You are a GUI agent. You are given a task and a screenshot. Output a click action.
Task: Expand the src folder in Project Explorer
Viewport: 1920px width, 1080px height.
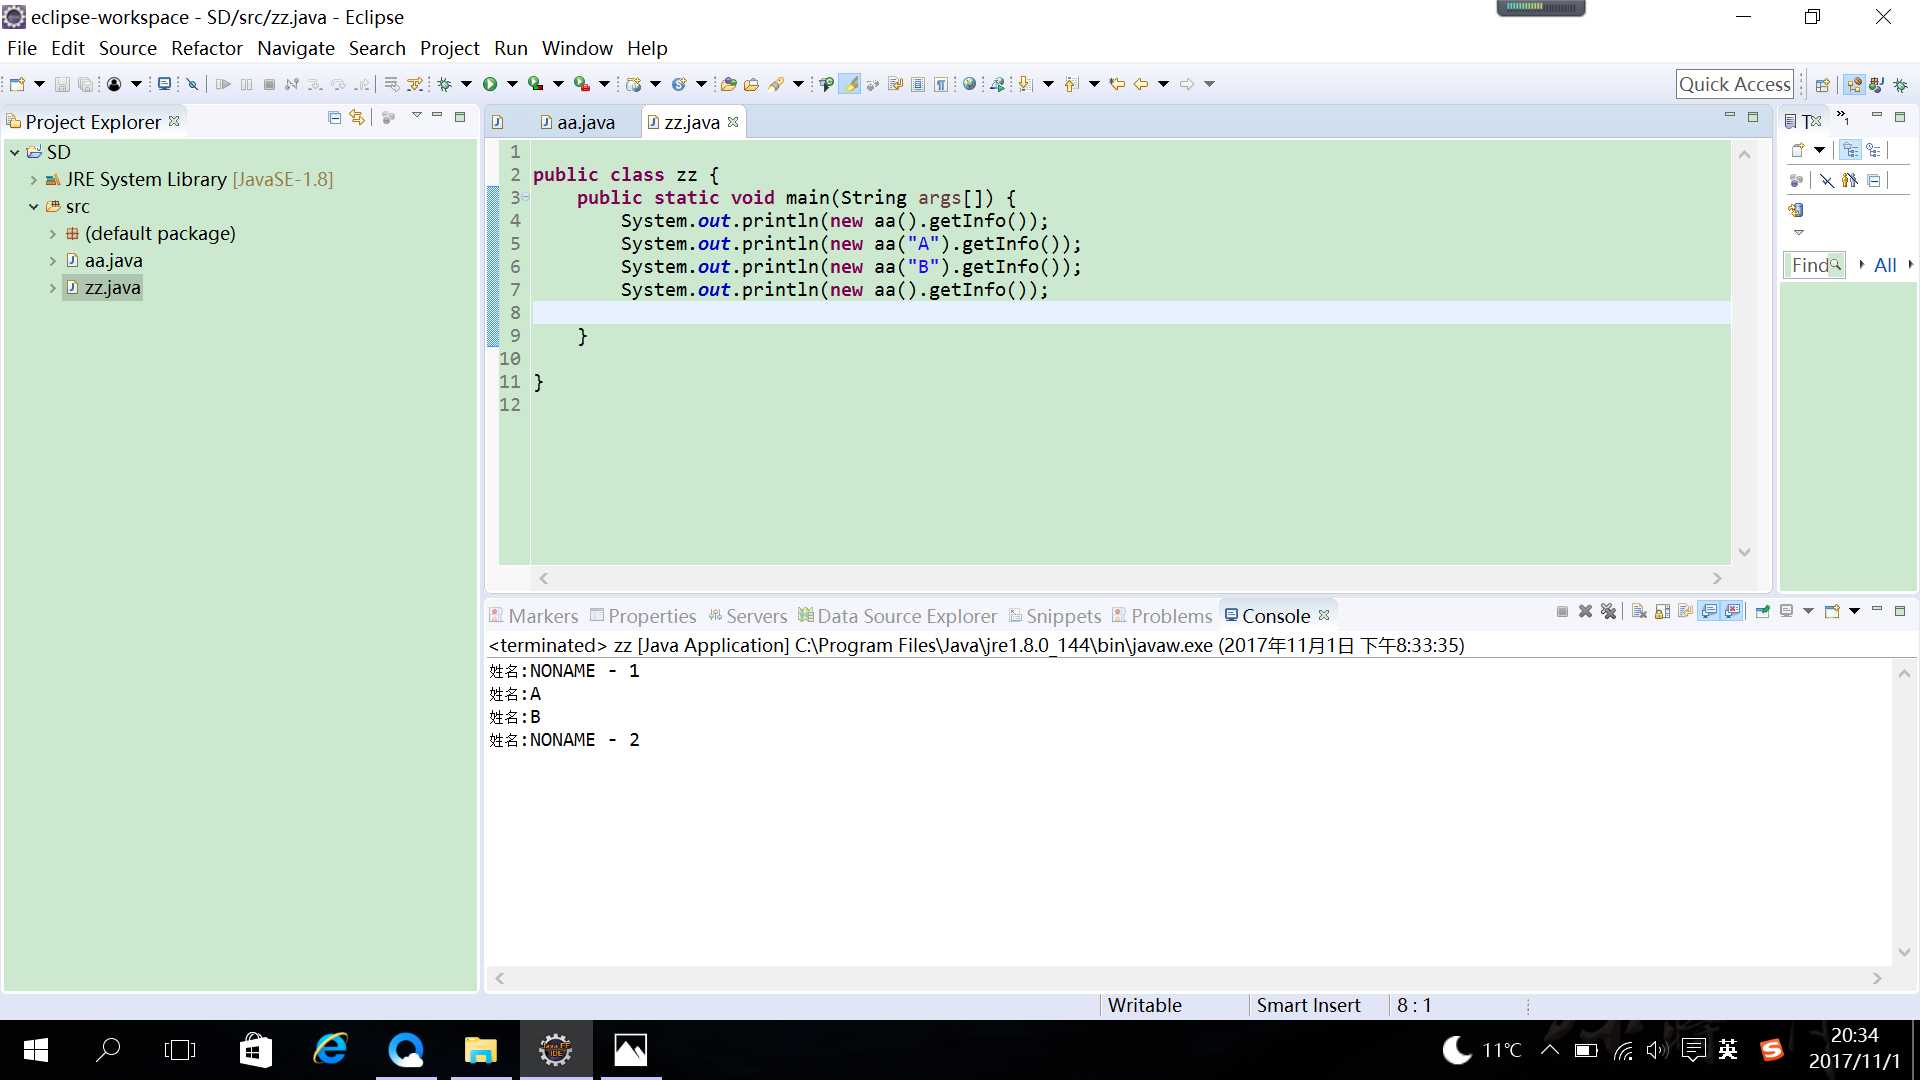[x=34, y=206]
